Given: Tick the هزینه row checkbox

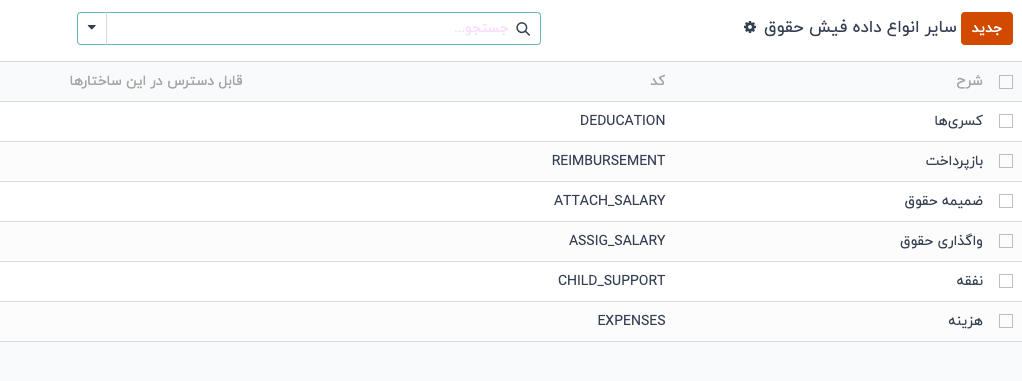Looking at the screenshot, I should click(x=1006, y=321).
